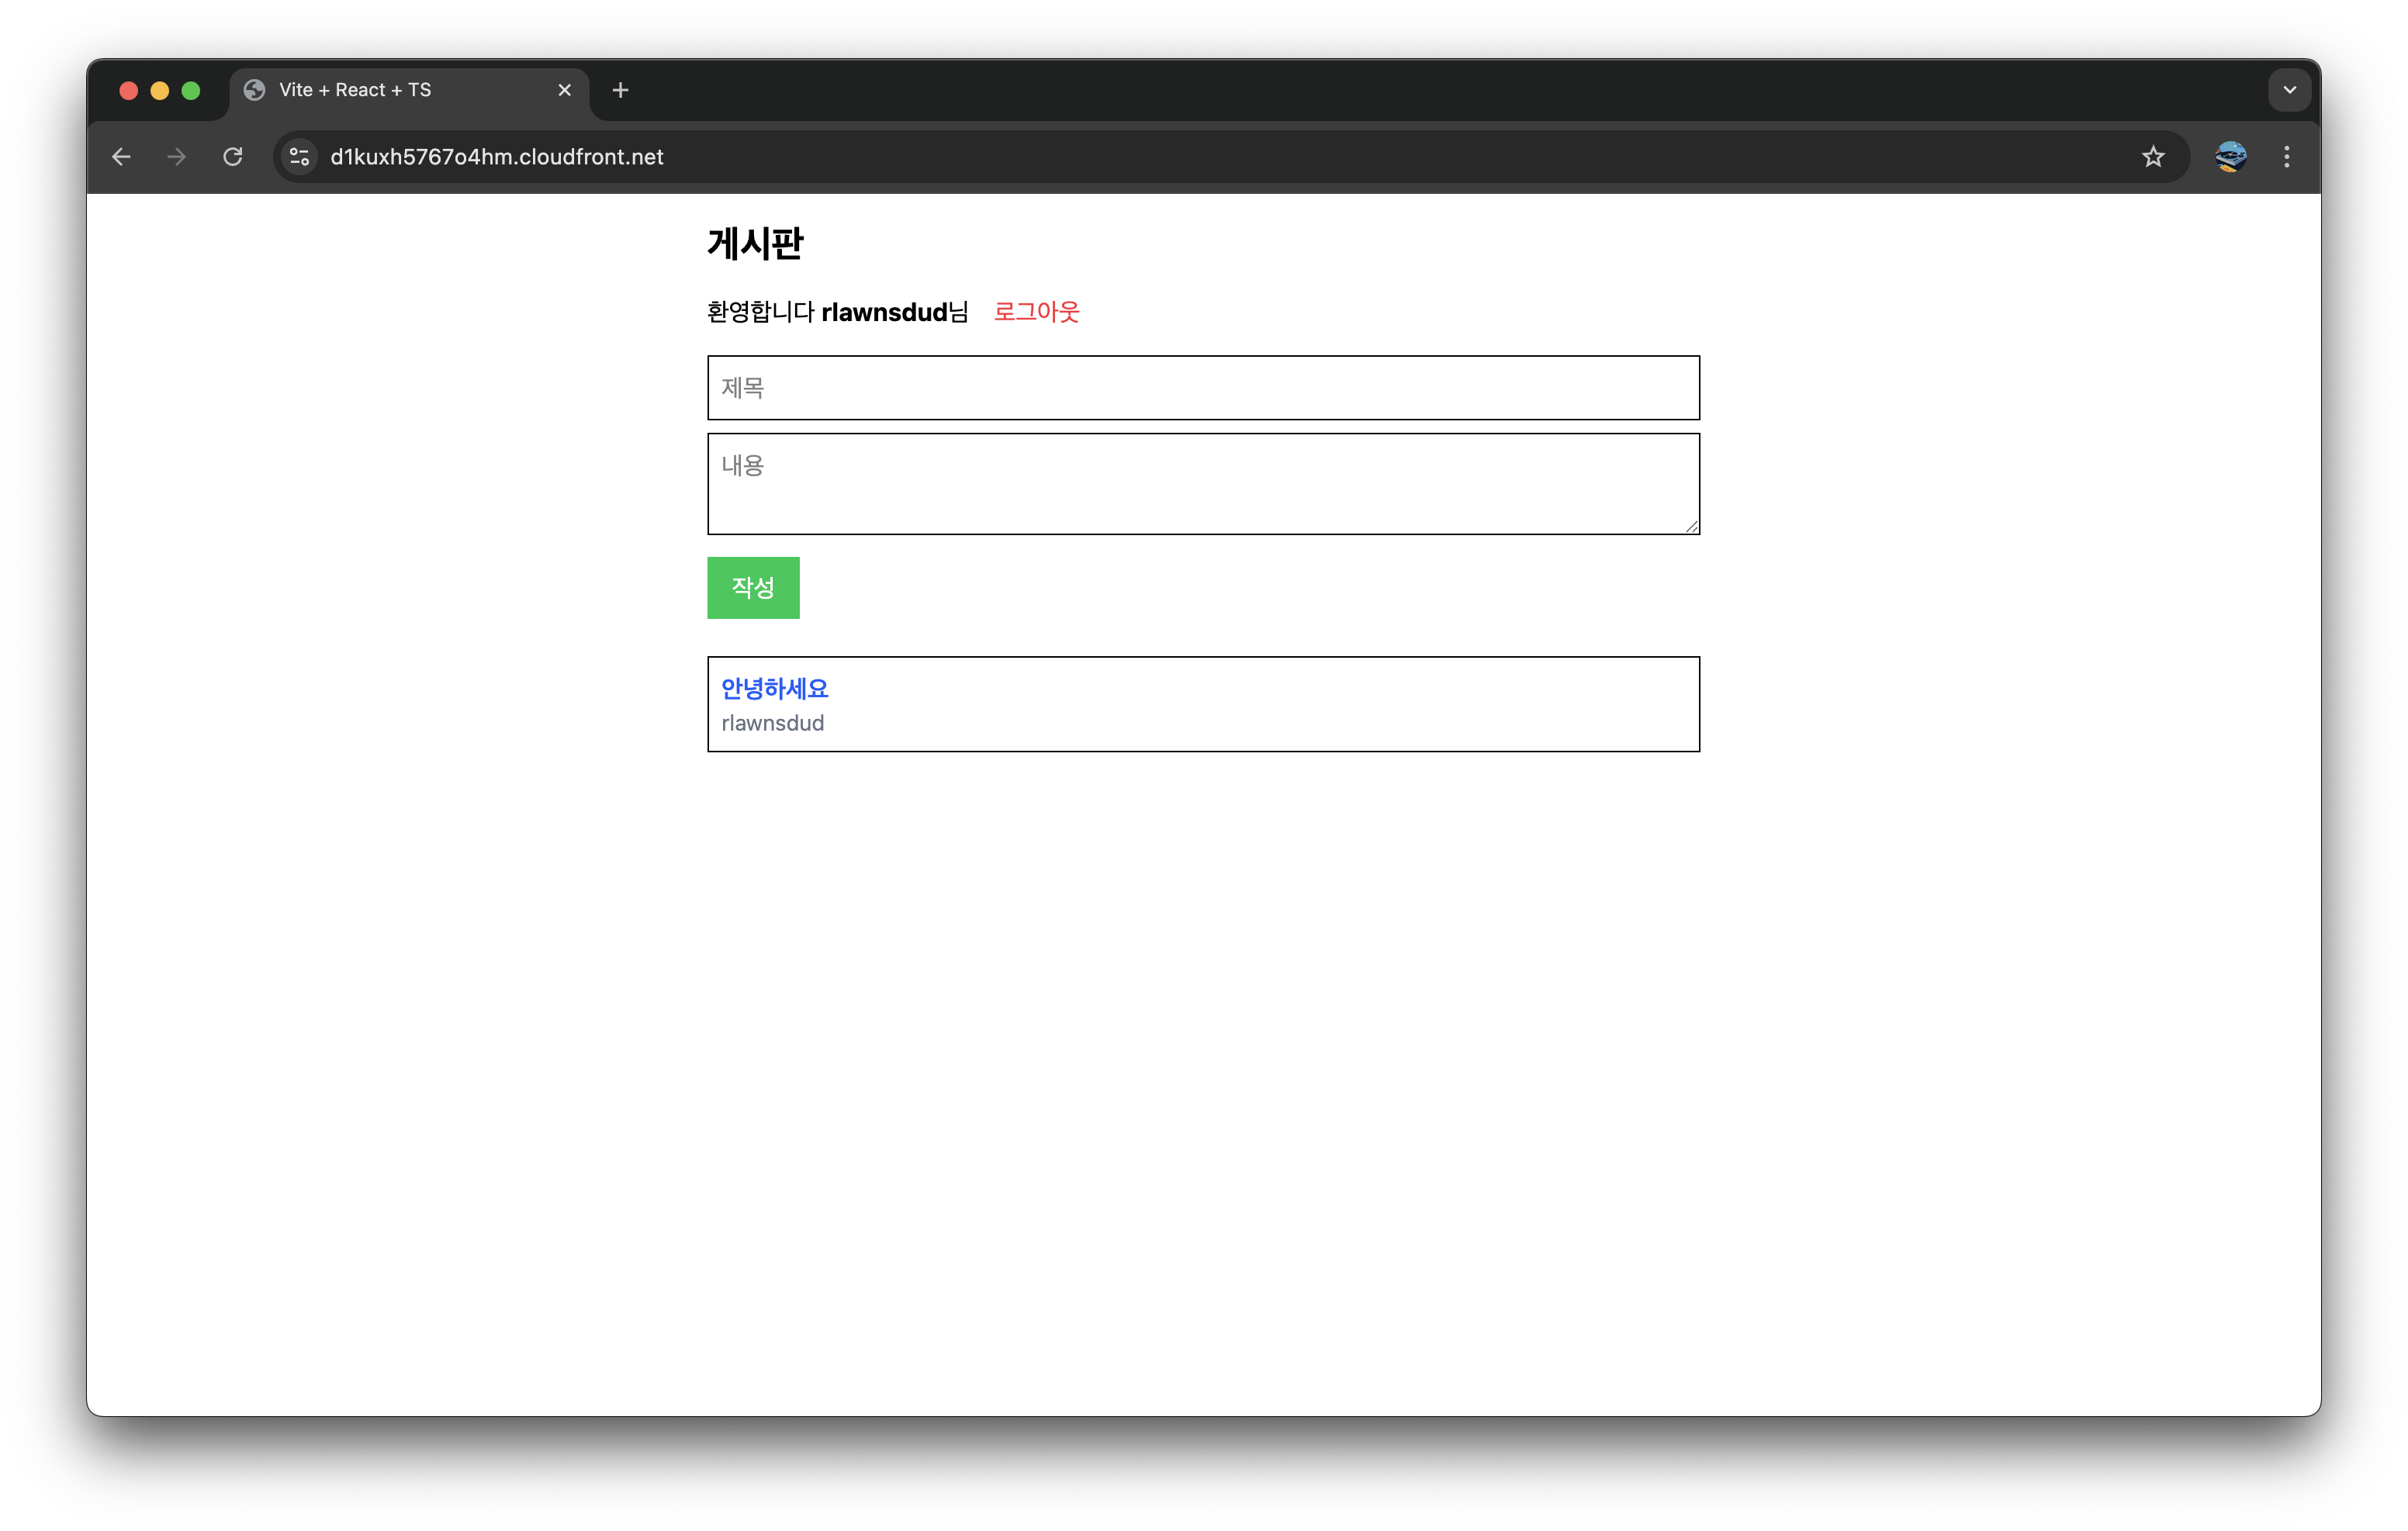The height and width of the screenshot is (1531, 2408).
Task: Open Chrome three-dot menu
Action: point(2286,157)
